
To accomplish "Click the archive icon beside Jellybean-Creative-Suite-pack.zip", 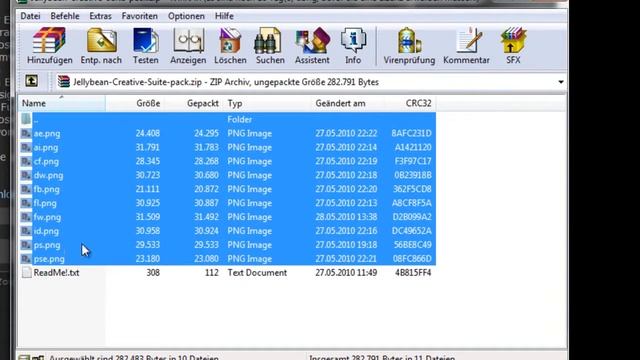I will click(63, 82).
